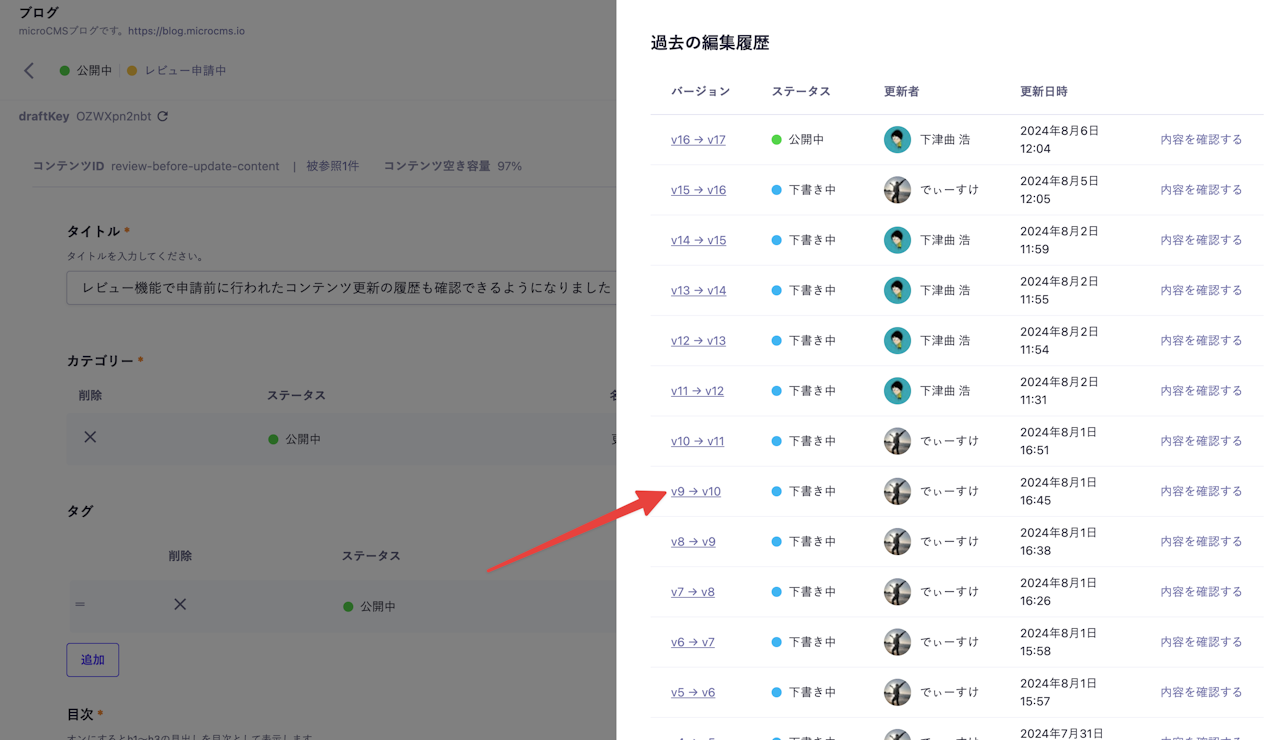Open the v16→v17 version history link
1280x740 pixels.
coord(698,139)
